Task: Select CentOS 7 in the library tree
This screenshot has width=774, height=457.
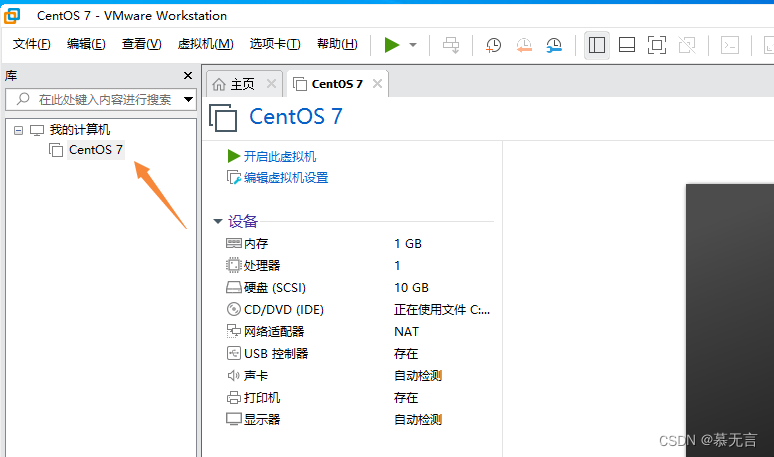Action: 95,150
